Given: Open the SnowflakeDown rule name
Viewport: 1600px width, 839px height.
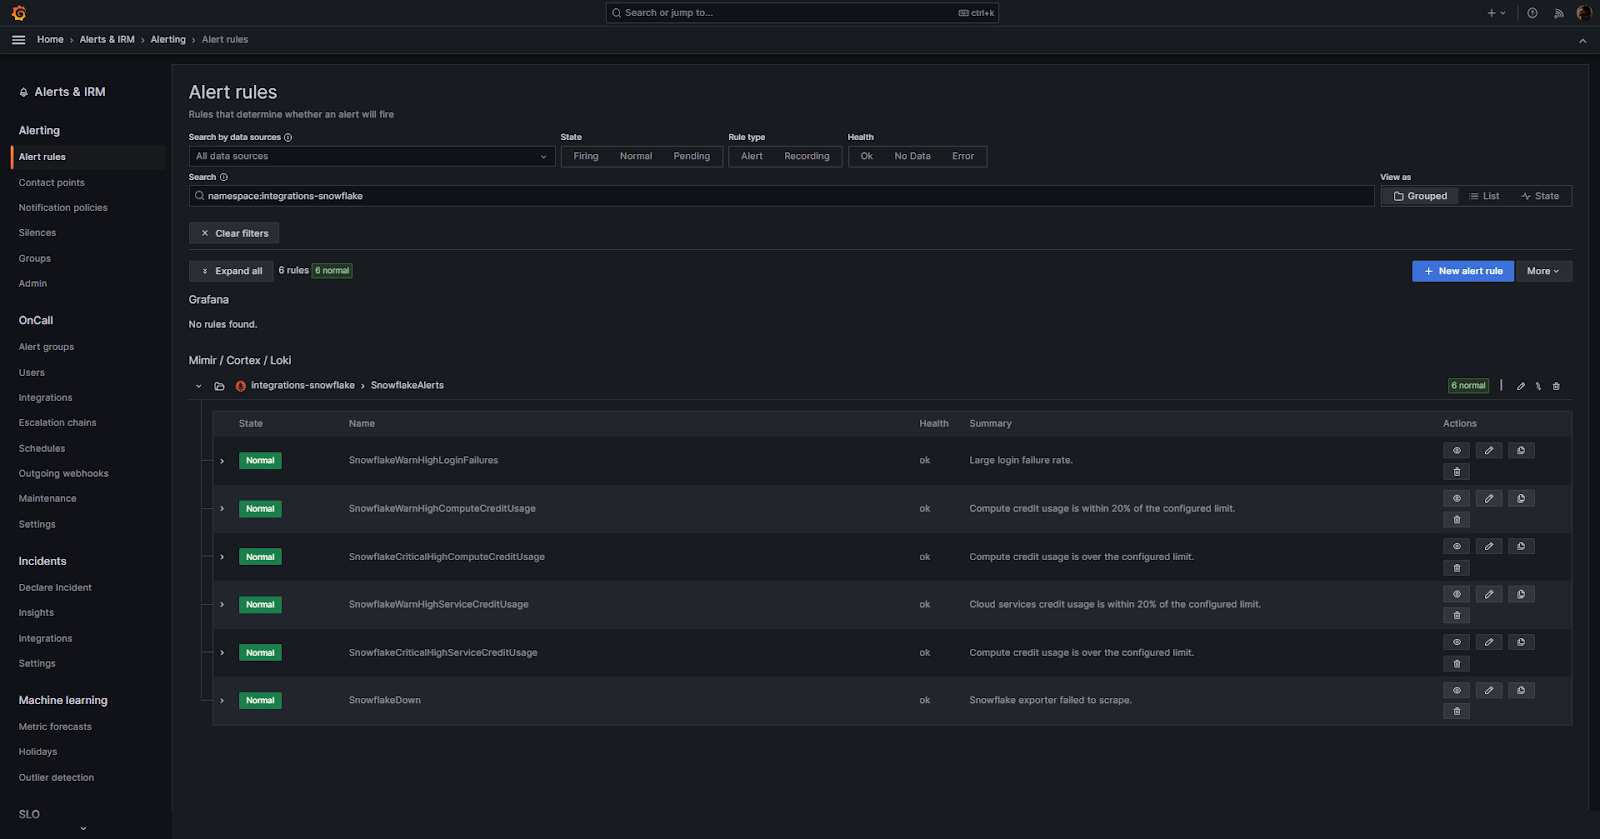Looking at the screenshot, I should point(385,701).
